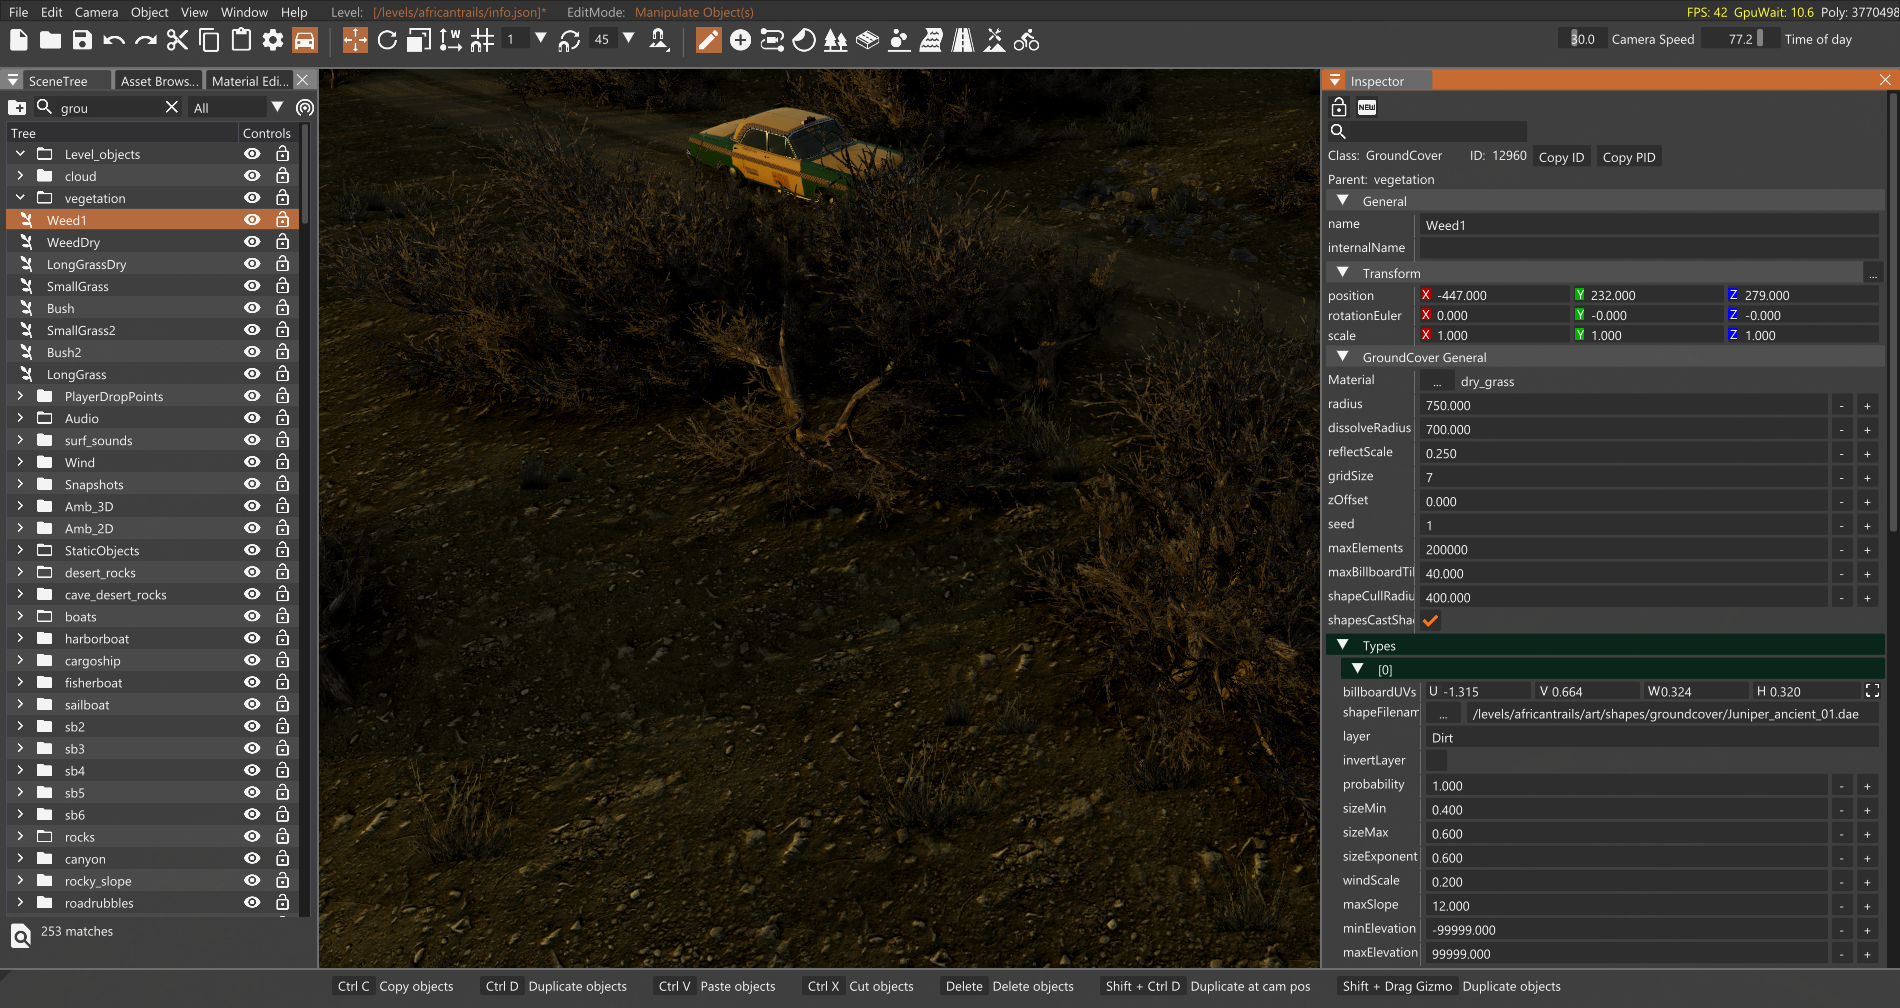
Task: Select the Rotate gizmo tool
Action: pyautogui.click(x=387, y=40)
